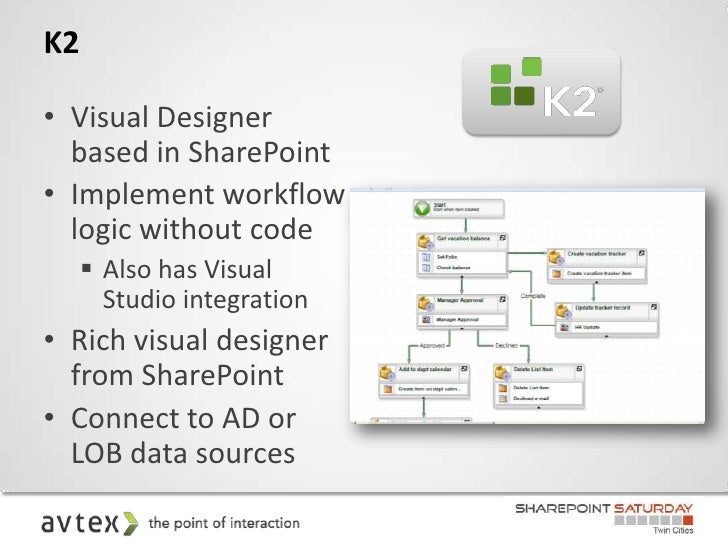Click the SharePoint Saturday Twin Cities logo

tap(604, 518)
